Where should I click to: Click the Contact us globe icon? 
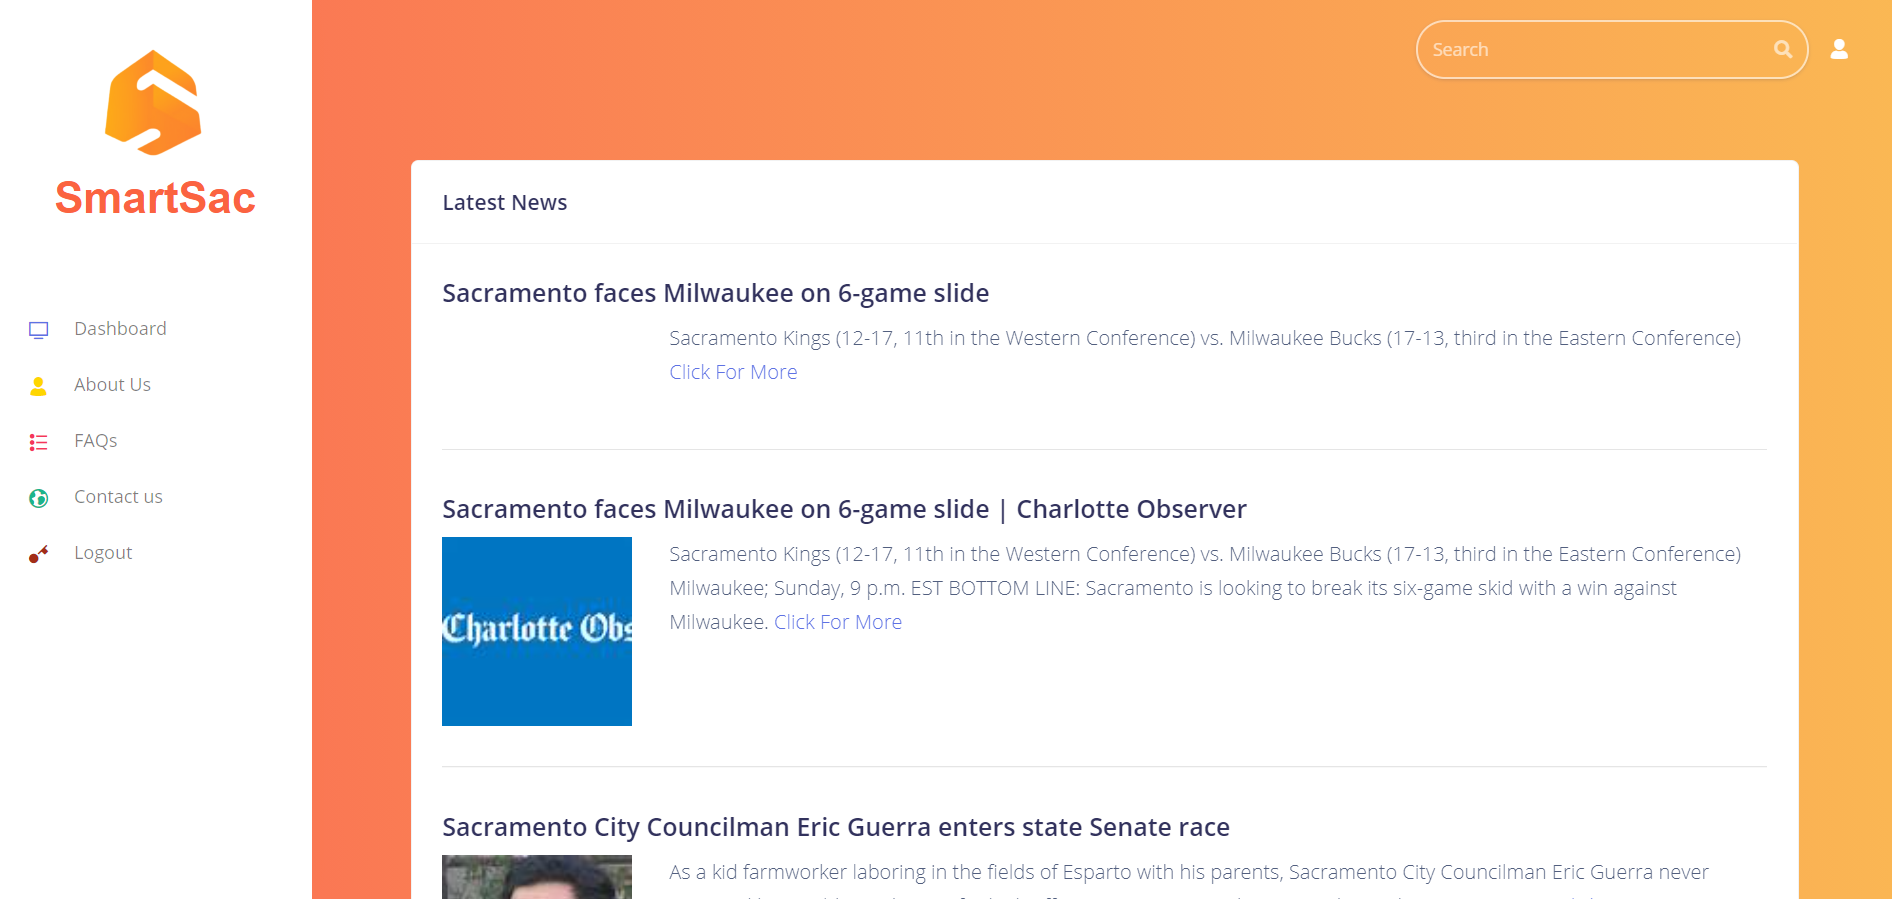(39, 498)
